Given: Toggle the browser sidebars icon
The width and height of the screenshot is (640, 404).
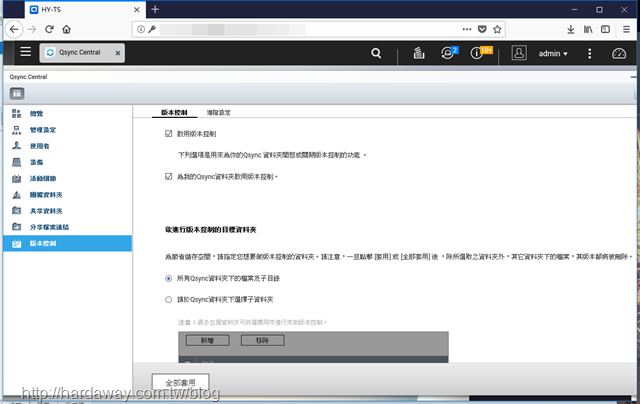Looking at the screenshot, I should pos(605,29).
